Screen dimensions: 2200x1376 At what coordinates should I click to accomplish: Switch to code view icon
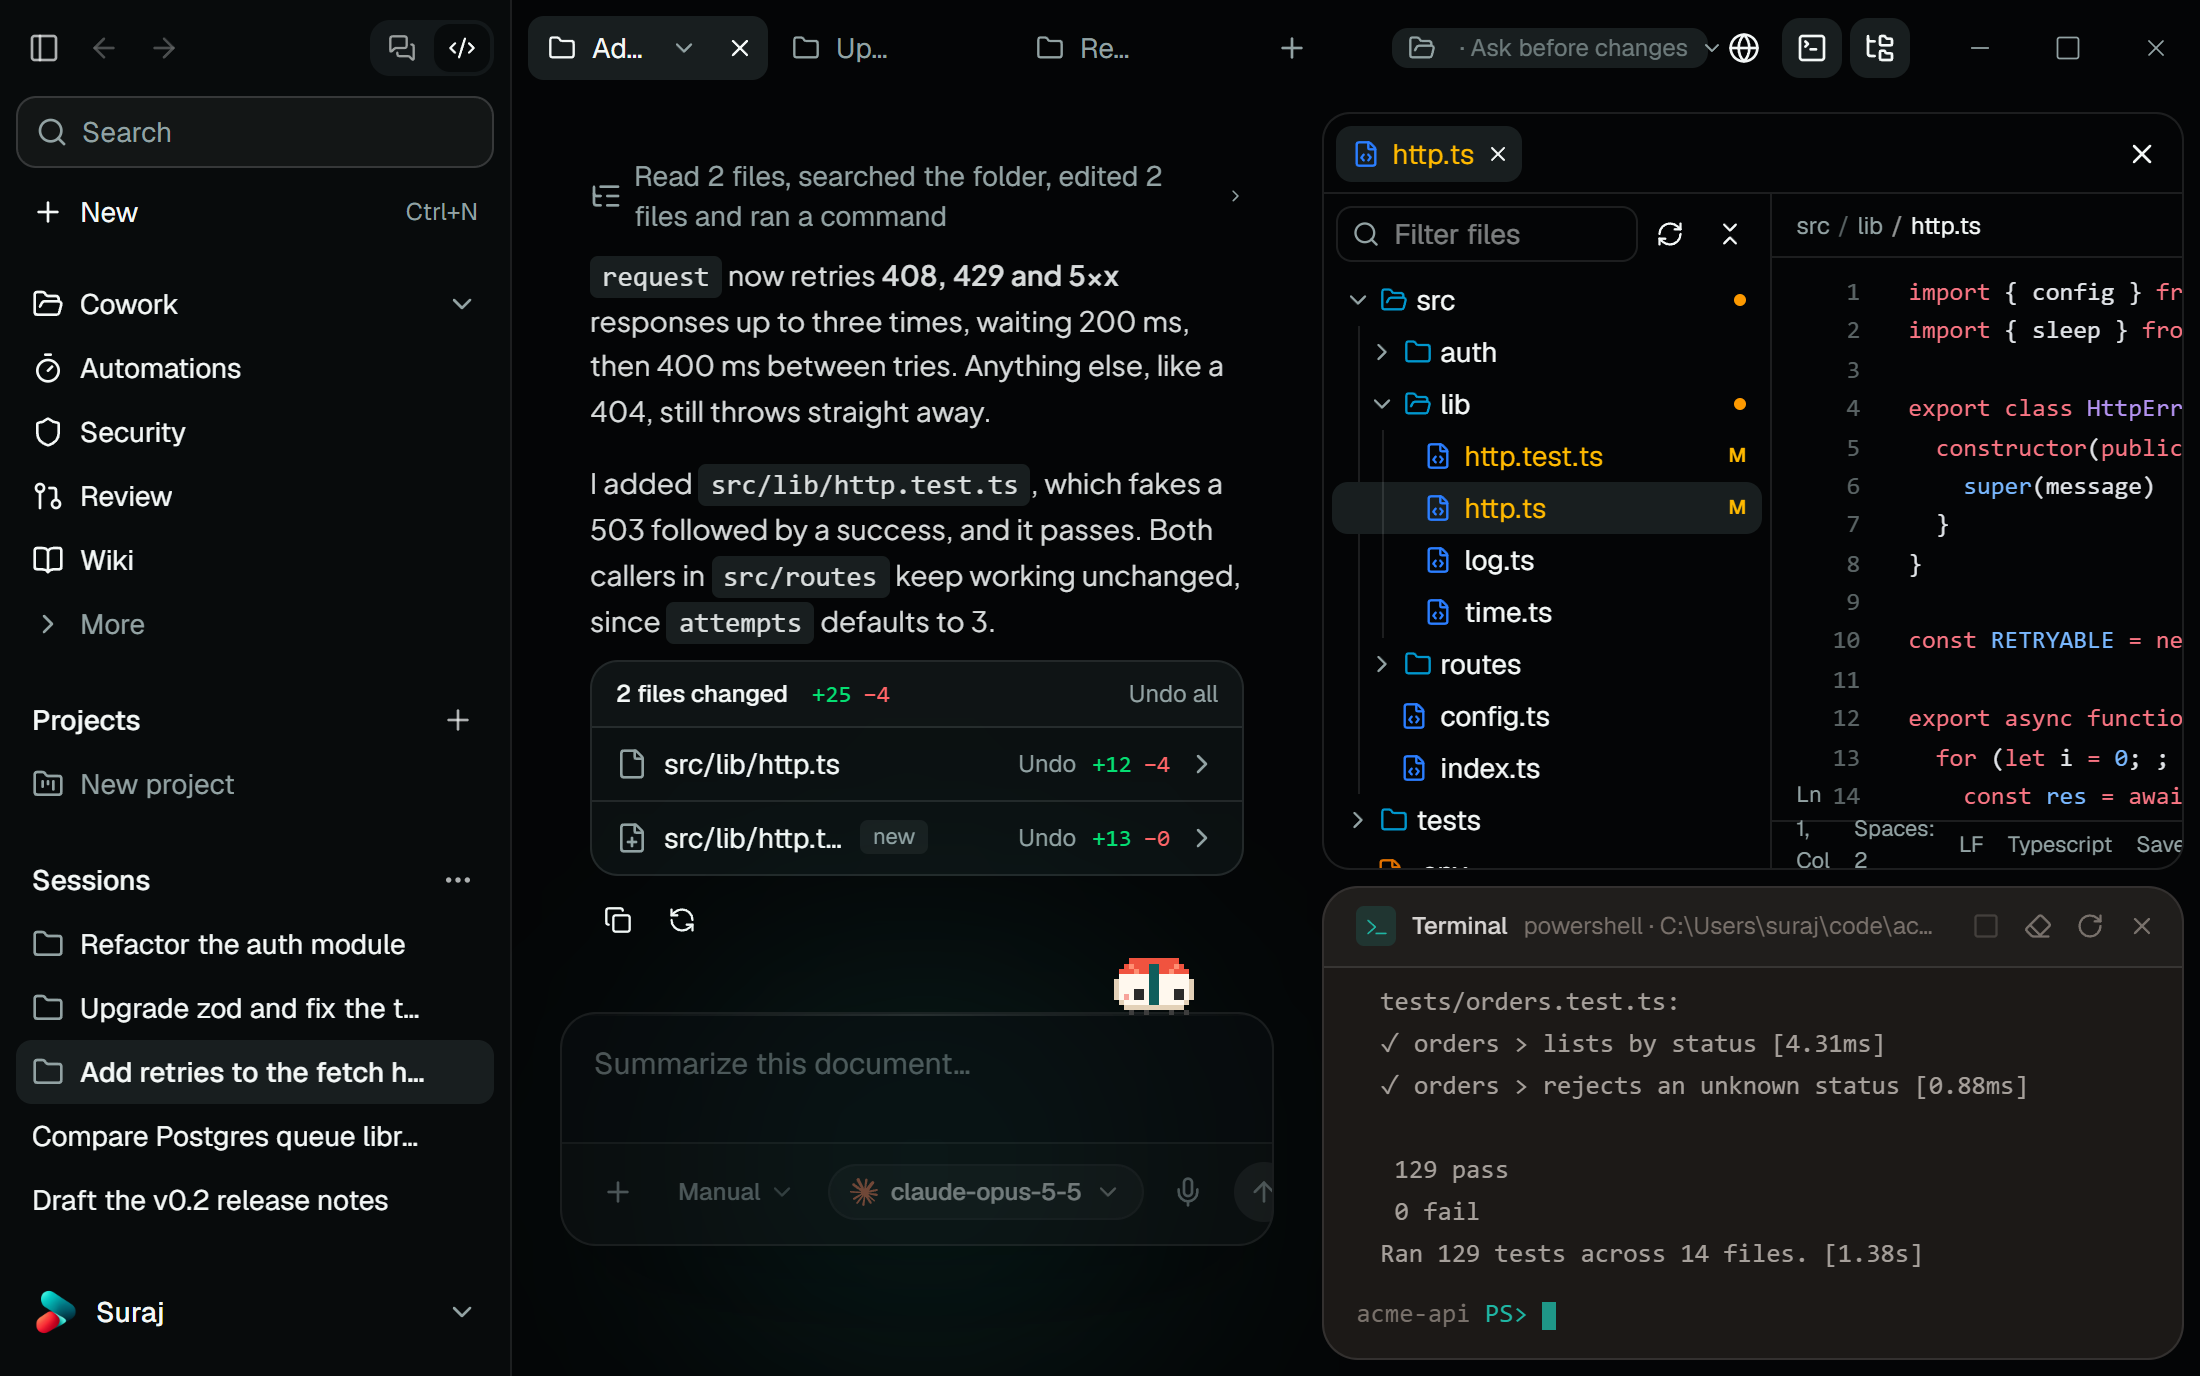462,48
